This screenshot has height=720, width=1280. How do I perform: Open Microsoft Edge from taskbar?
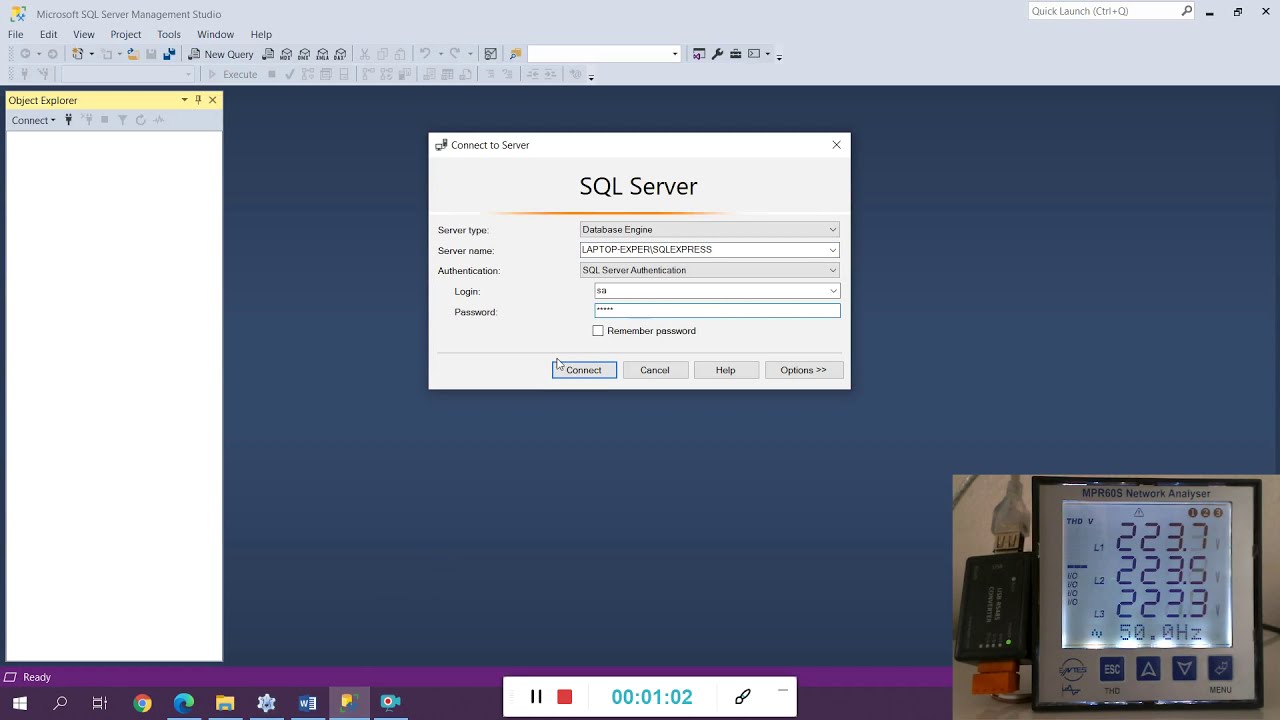coord(184,703)
